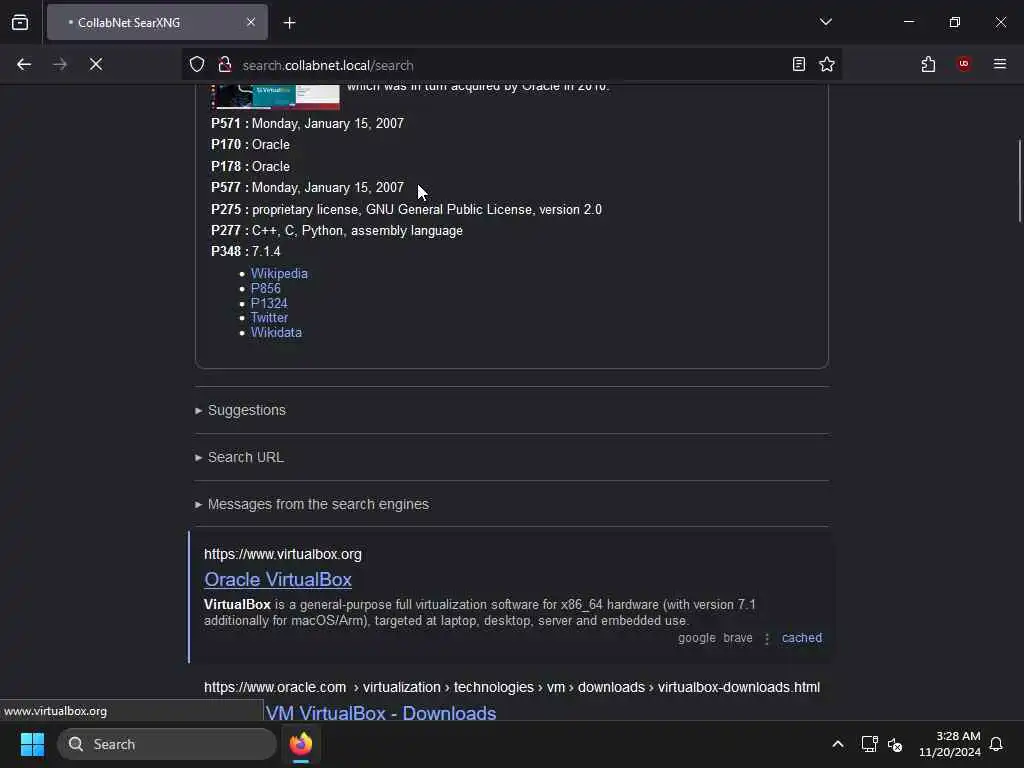Open Firefox View icon
1024x768 pixels.
20,23
